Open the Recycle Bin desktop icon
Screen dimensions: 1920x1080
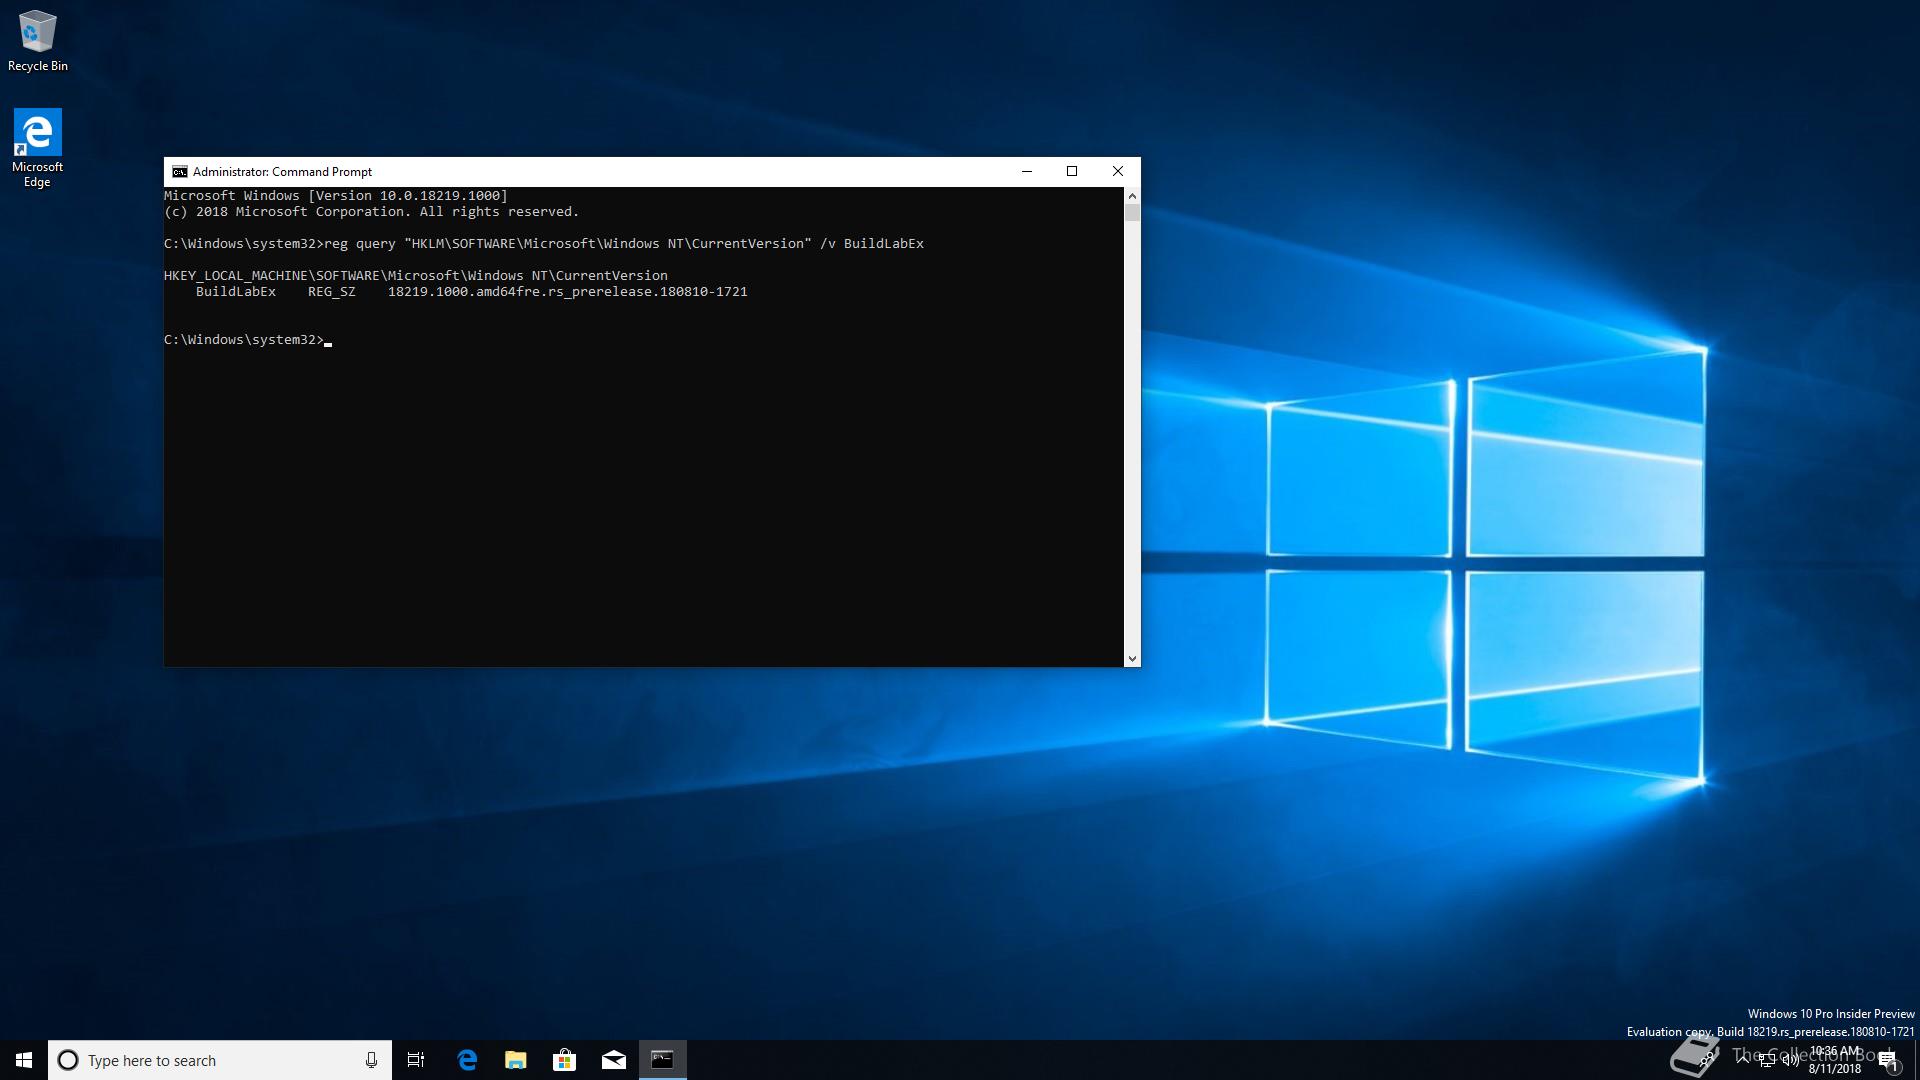[x=37, y=41]
